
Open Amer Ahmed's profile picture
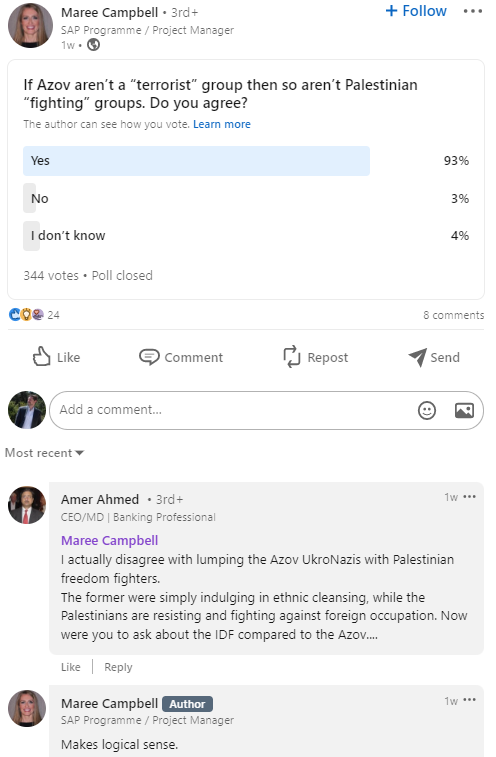pyautogui.click(x=27, y=505)
